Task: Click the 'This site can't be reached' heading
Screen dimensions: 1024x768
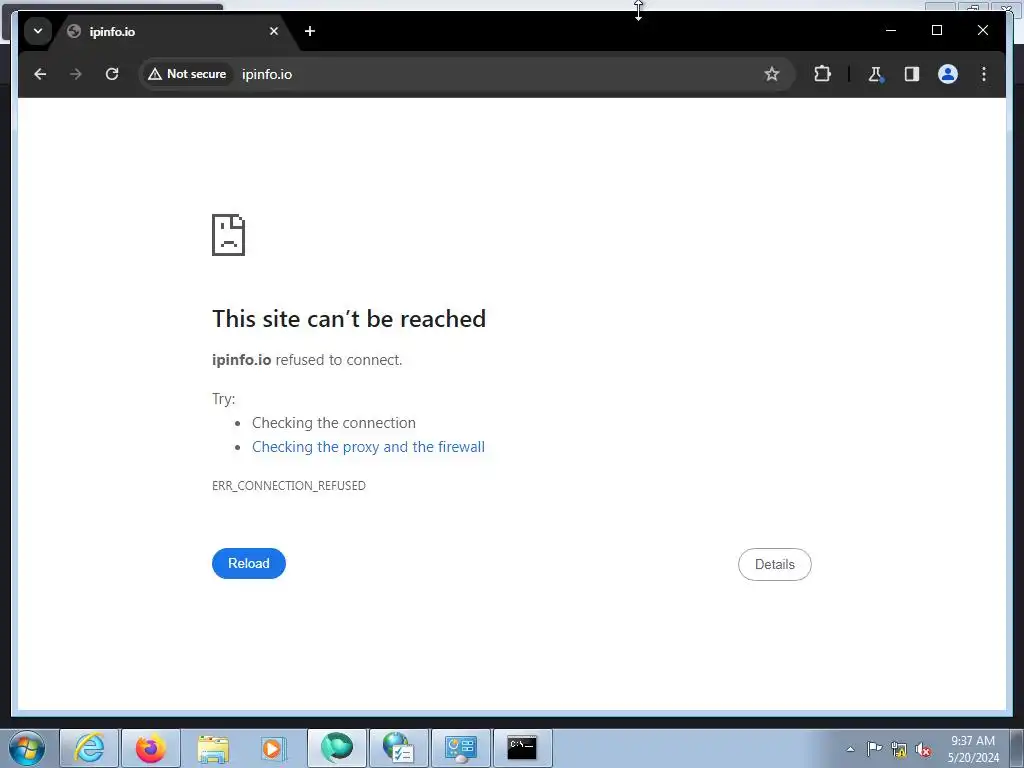Action: pos(349,319)
